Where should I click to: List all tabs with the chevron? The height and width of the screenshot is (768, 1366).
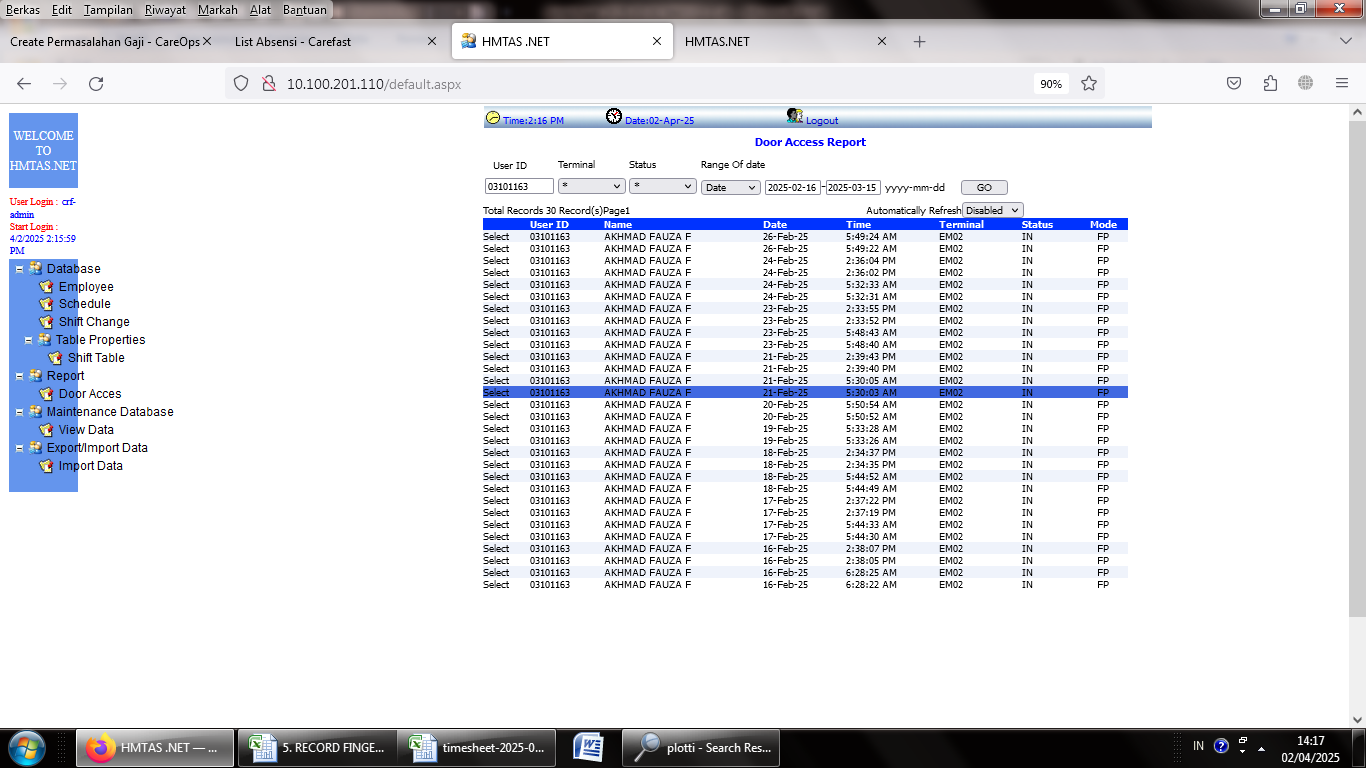coord(1346,42)
